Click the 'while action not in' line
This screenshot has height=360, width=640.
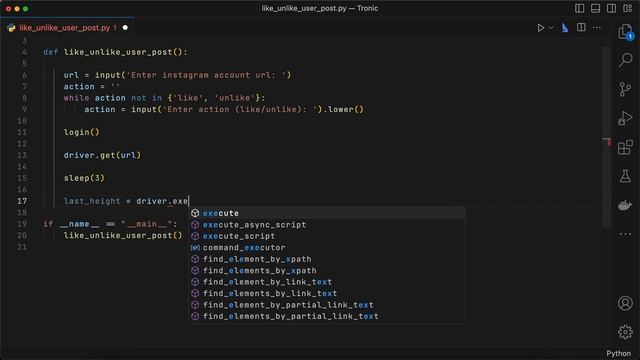click(x=164, y=98)
